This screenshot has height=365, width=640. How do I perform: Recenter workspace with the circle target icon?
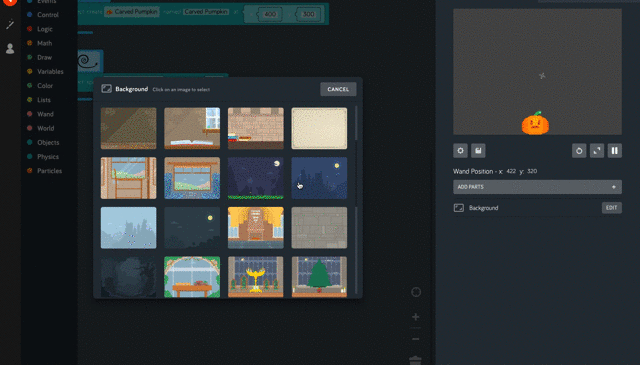point(416,292)
